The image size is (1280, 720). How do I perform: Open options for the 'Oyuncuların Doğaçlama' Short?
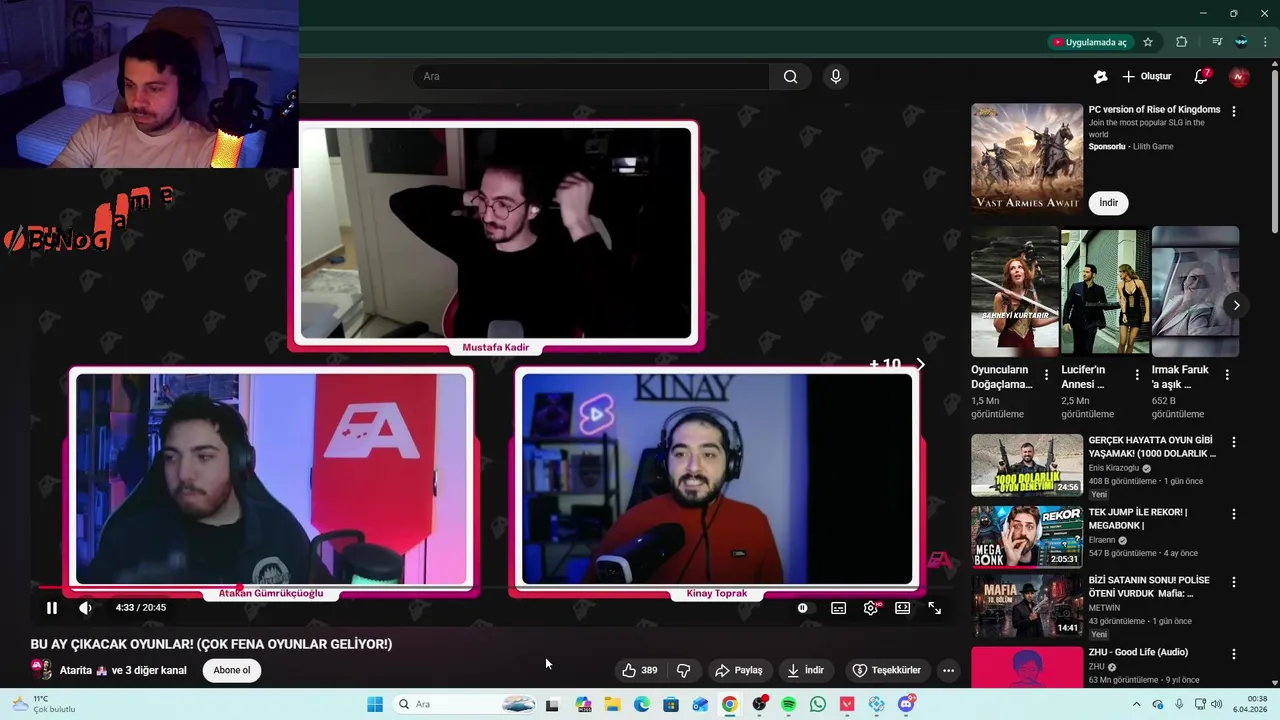click(x=1047, y=375)
